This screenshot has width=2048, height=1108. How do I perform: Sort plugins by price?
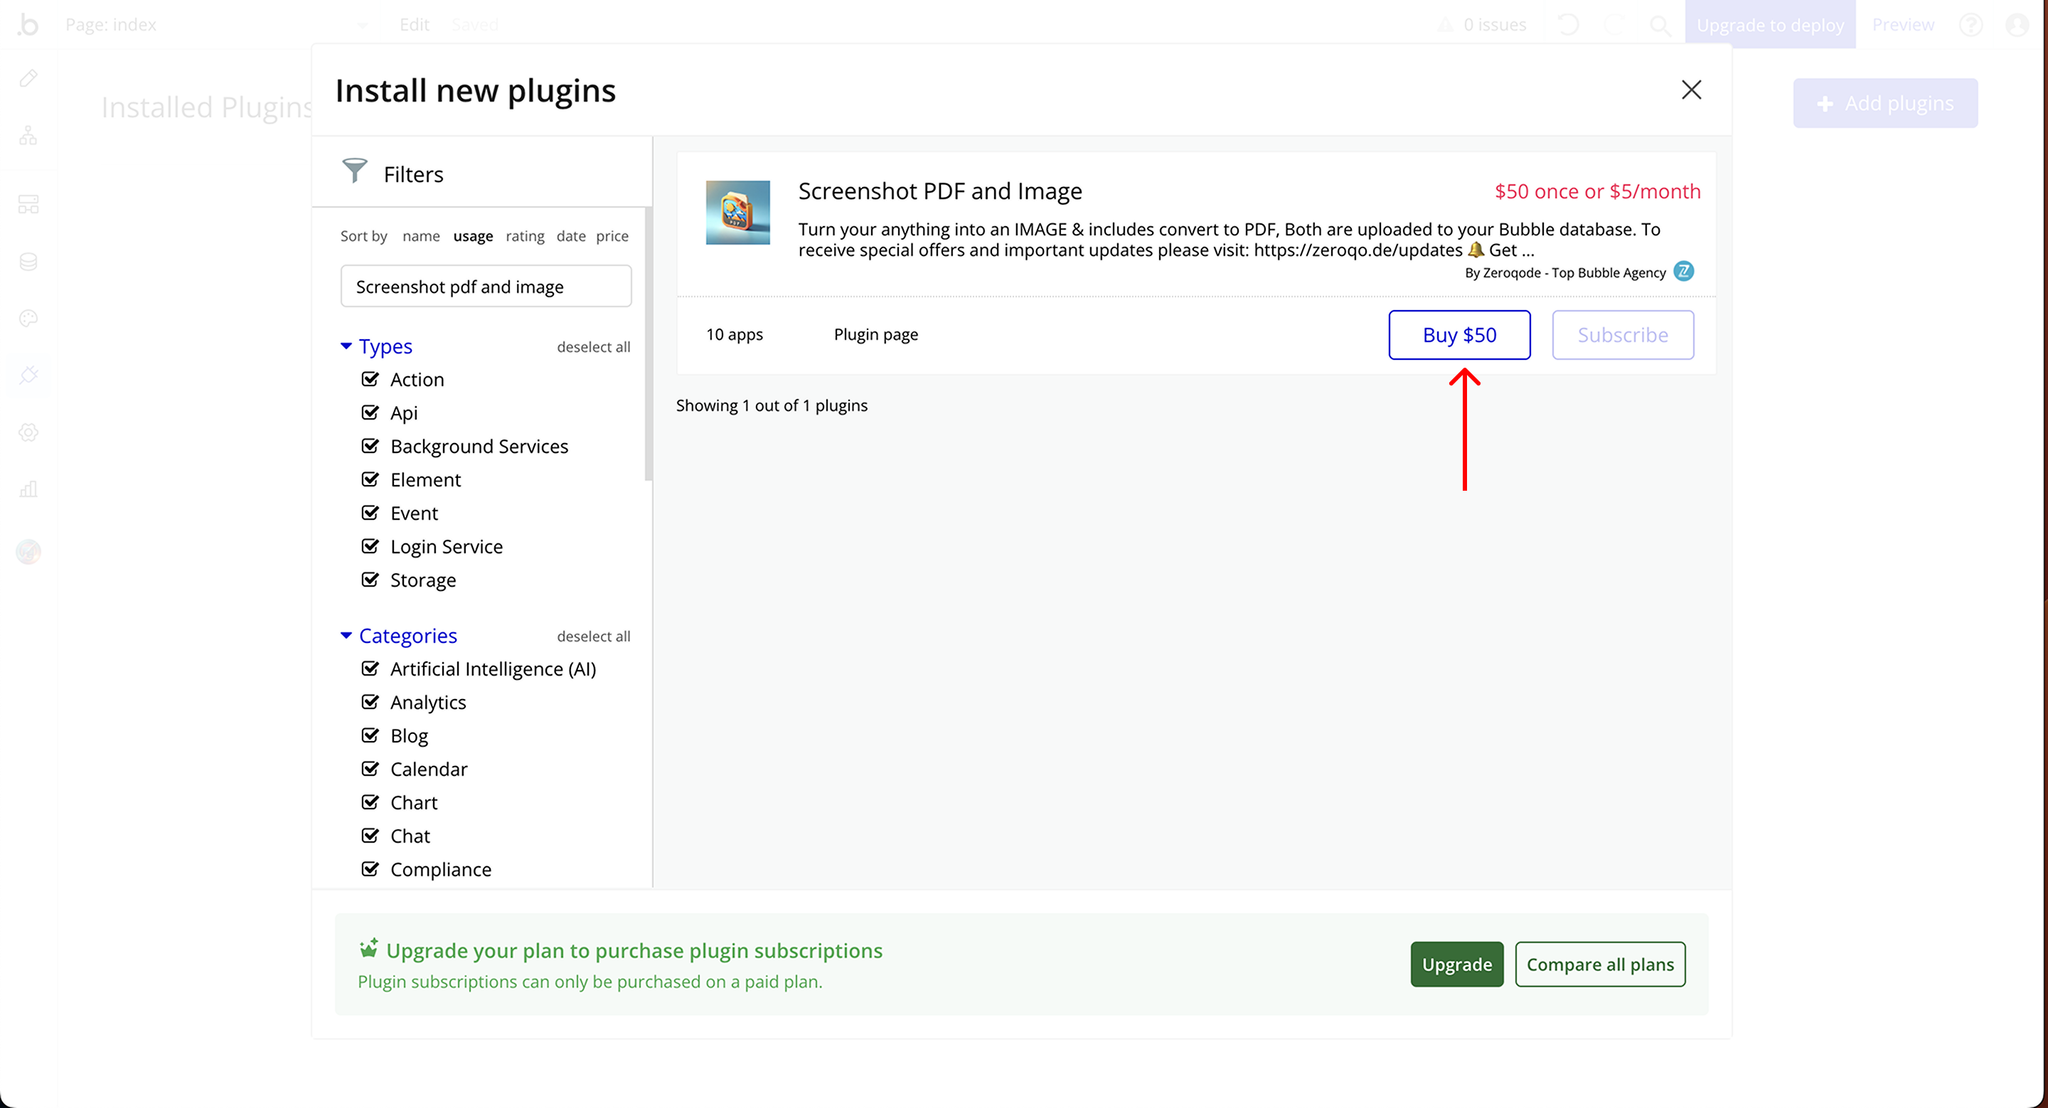(612, 236)
